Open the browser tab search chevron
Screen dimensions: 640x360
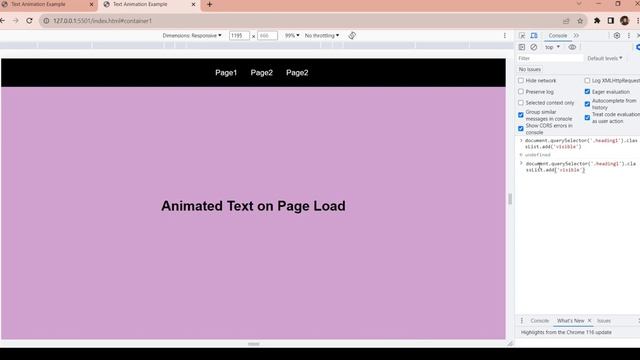pyautogui.click(x=579, y=4)
